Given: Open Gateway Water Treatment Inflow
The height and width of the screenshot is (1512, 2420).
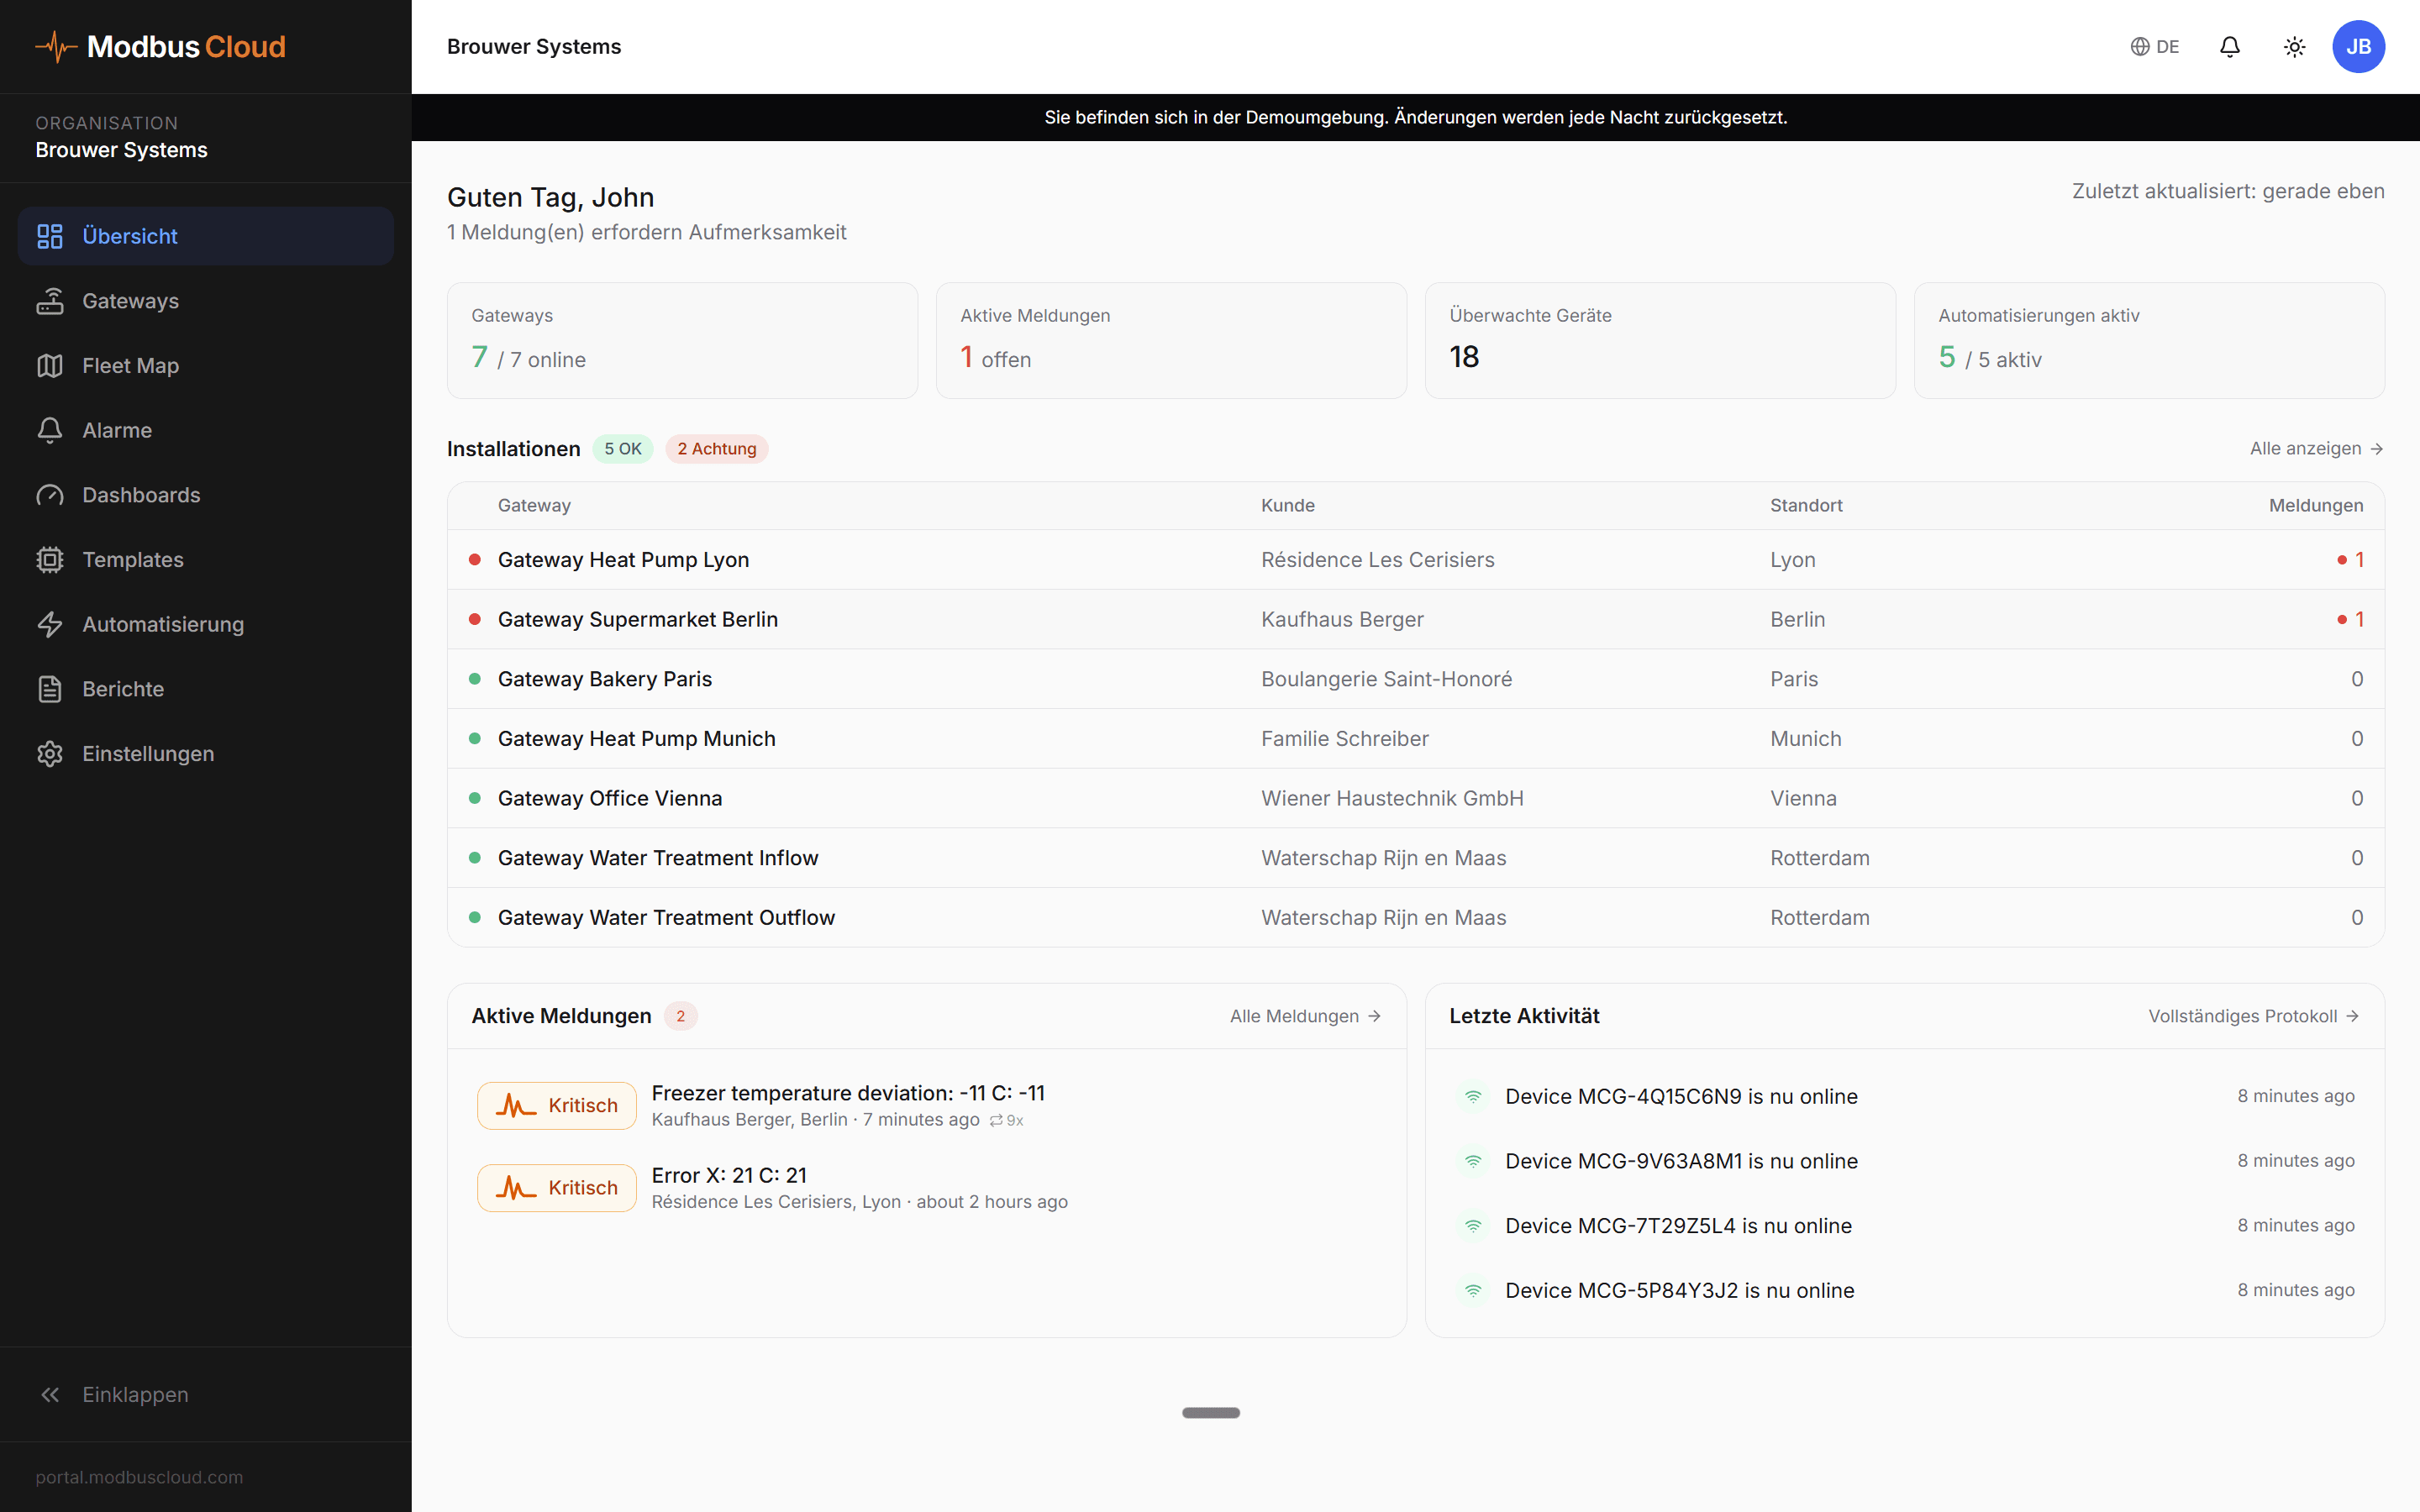Looking at the screenshot, I should (x=1415, y=858).
